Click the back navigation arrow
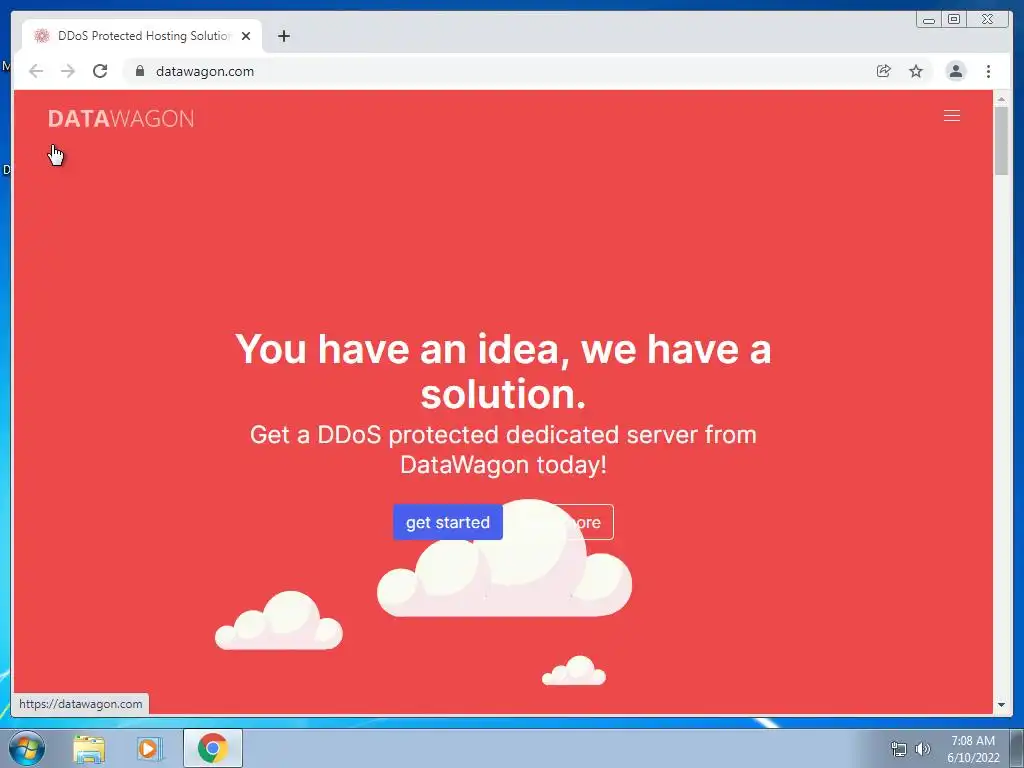This screenshot has height=768, width=1024. click(36, 71)
